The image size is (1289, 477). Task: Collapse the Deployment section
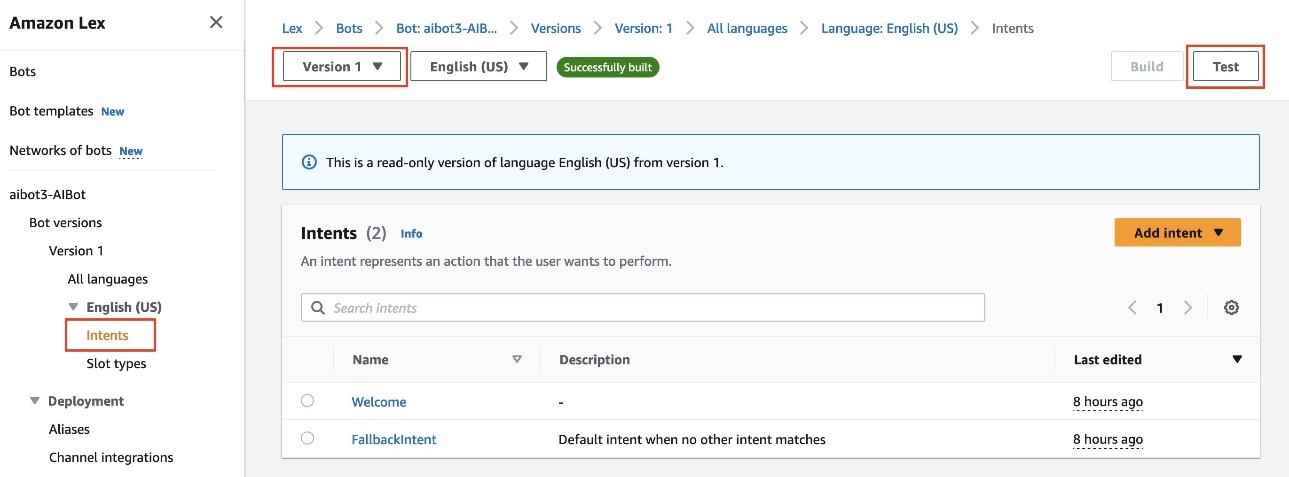click(35, 401)
